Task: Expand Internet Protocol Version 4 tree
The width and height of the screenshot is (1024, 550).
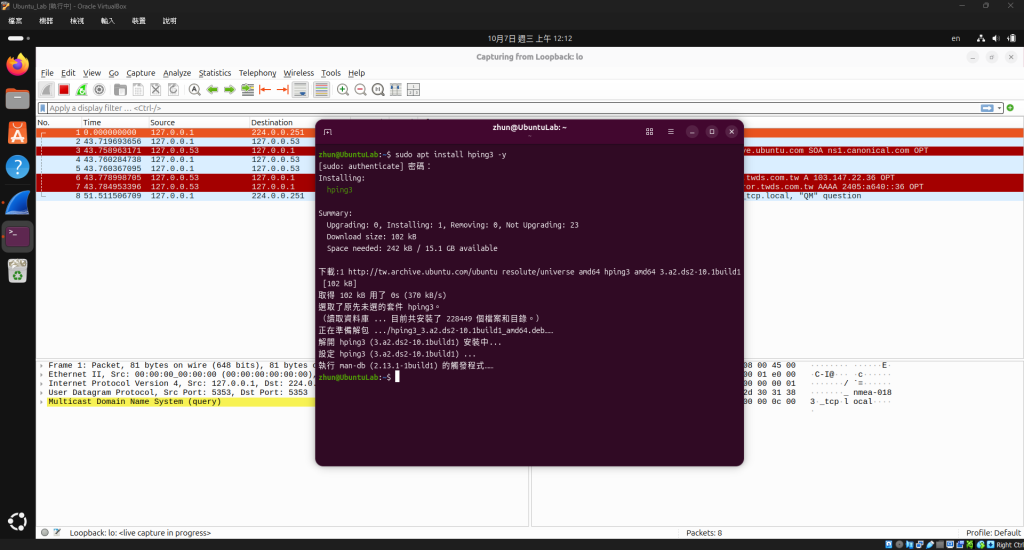Action: (x=42, y=384)
